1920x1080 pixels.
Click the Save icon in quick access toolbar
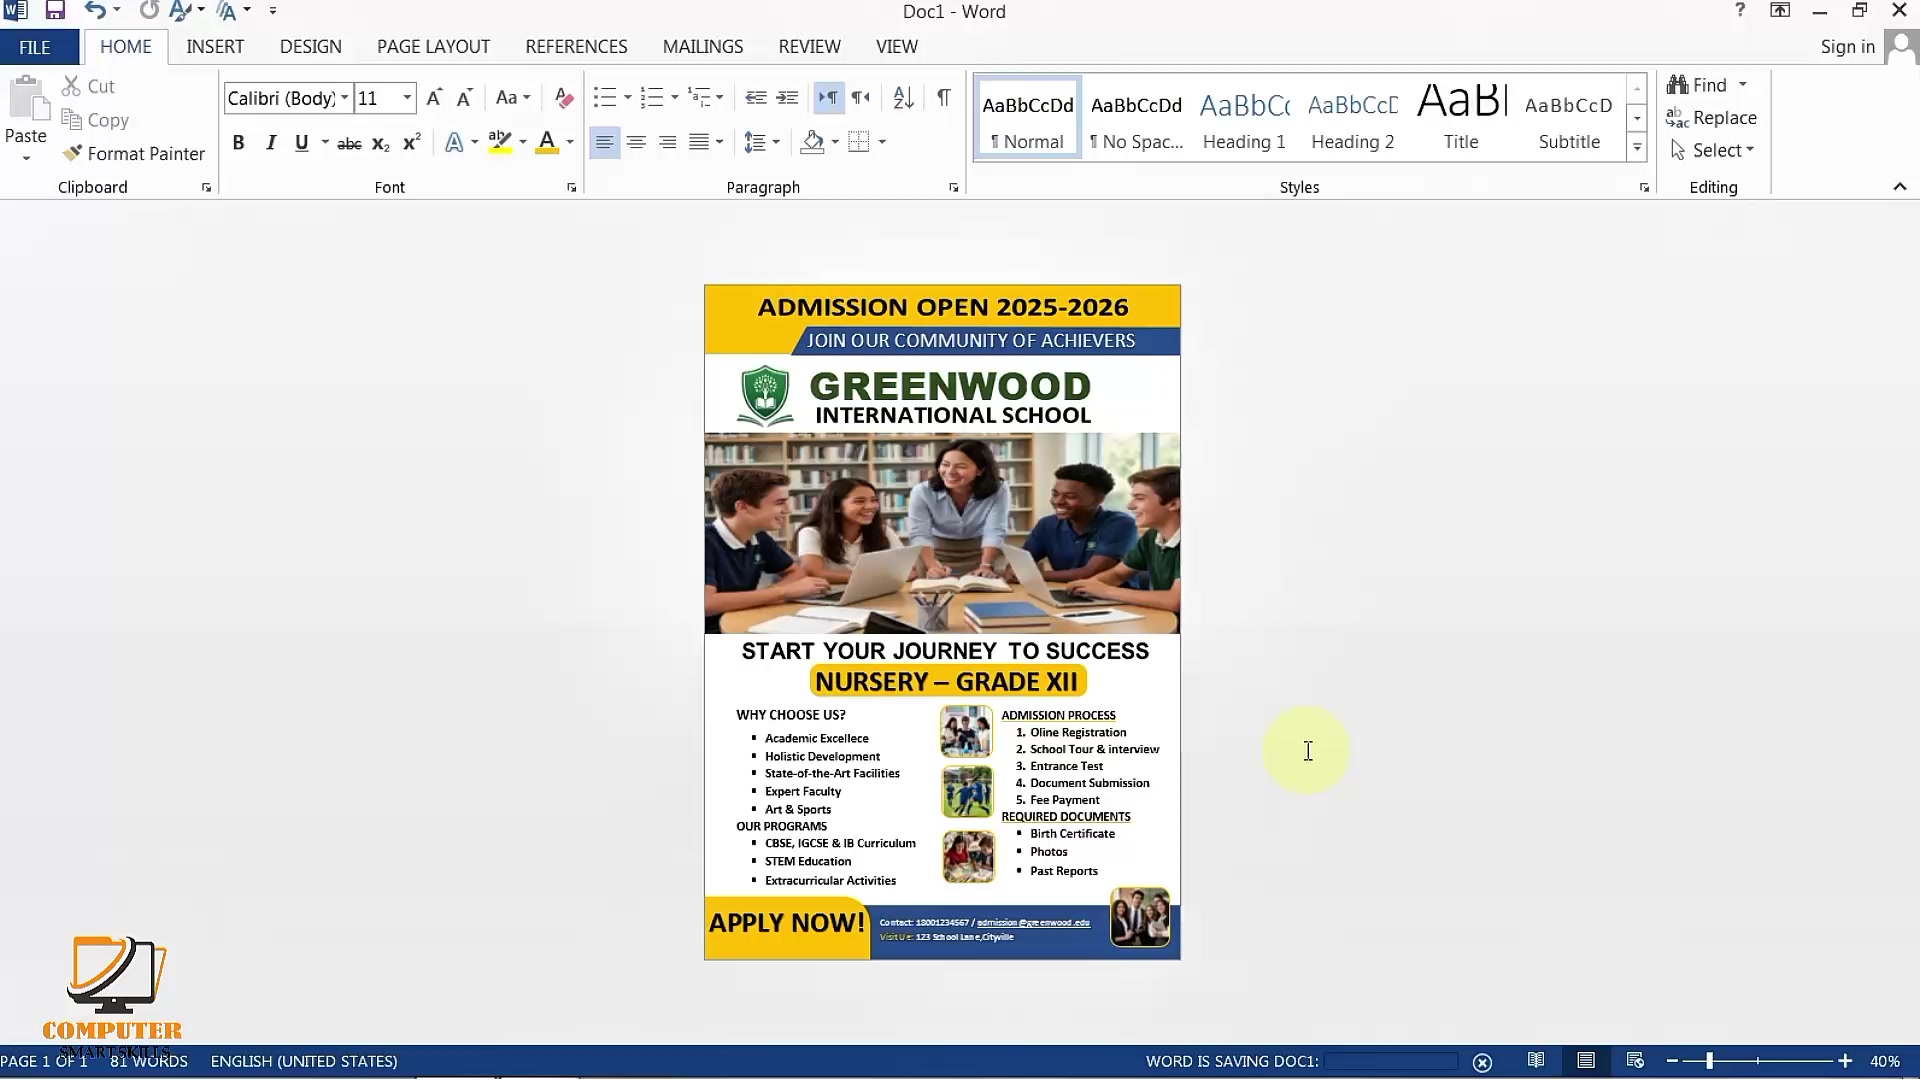(55, 11)
